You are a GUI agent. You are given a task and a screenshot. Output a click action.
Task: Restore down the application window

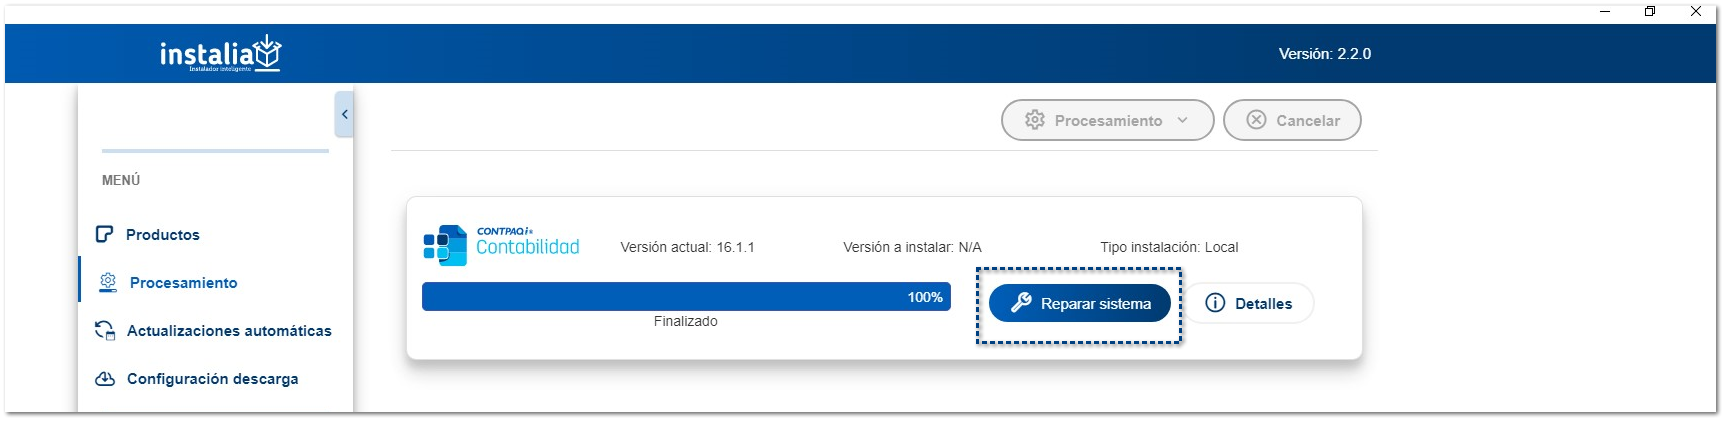coord(1650,12)
